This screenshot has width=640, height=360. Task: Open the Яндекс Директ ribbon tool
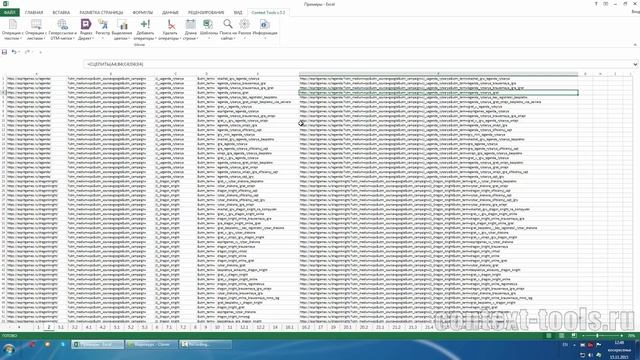pyautogui.click(x=86, y=29)
